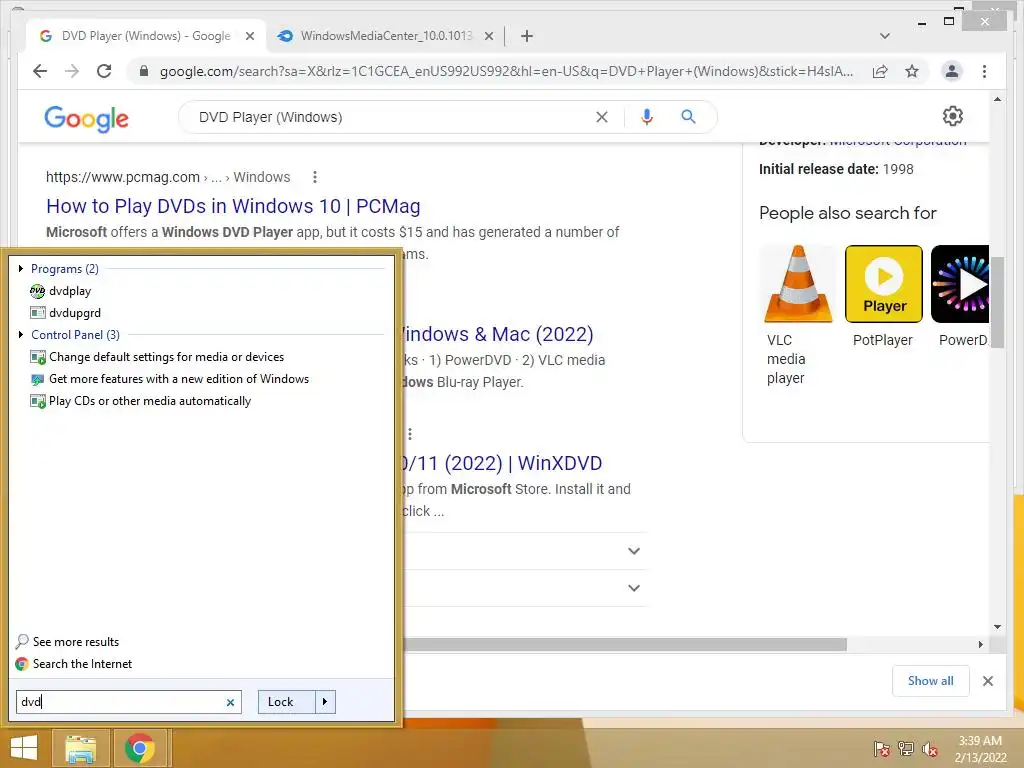Click the share page icon in address bar
Viewport: 1024px width, 768px height.
(880, 71)
